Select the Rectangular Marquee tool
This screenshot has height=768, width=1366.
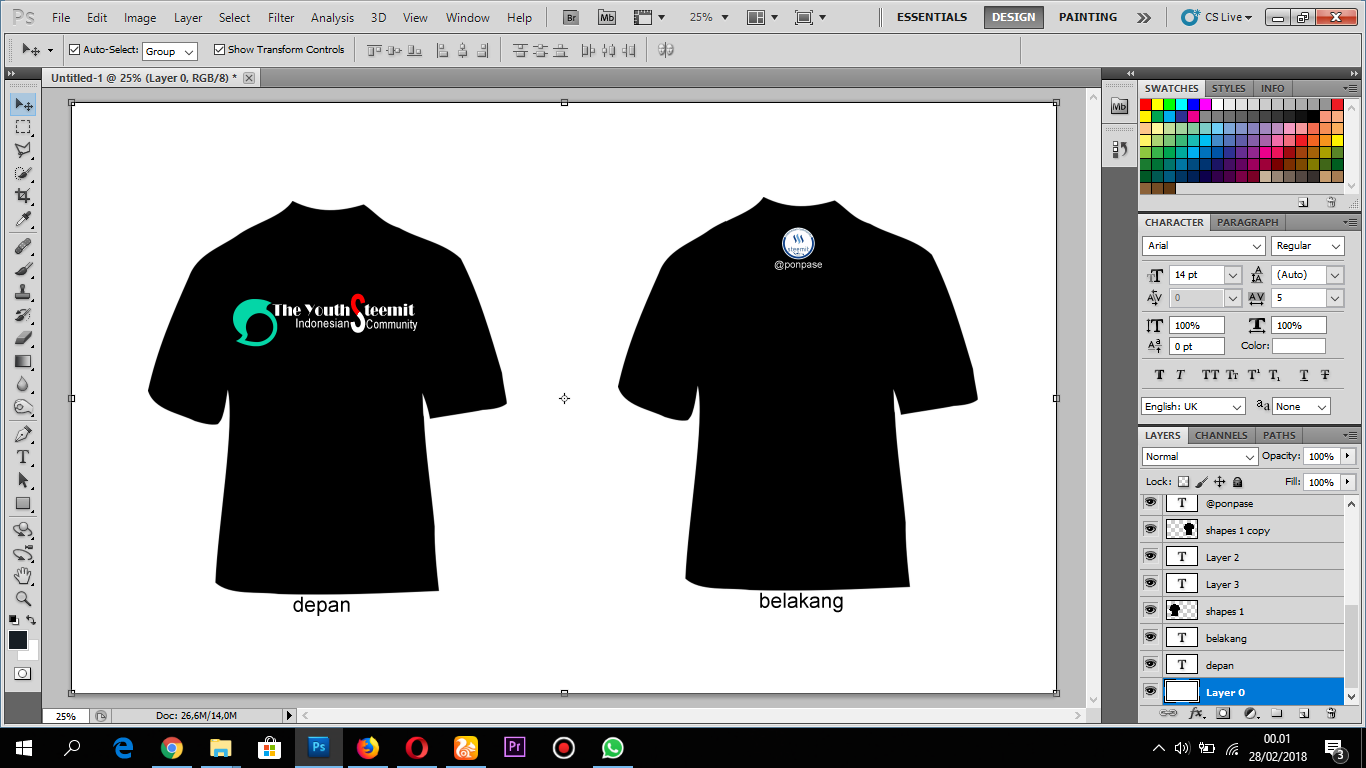point(23,127)
